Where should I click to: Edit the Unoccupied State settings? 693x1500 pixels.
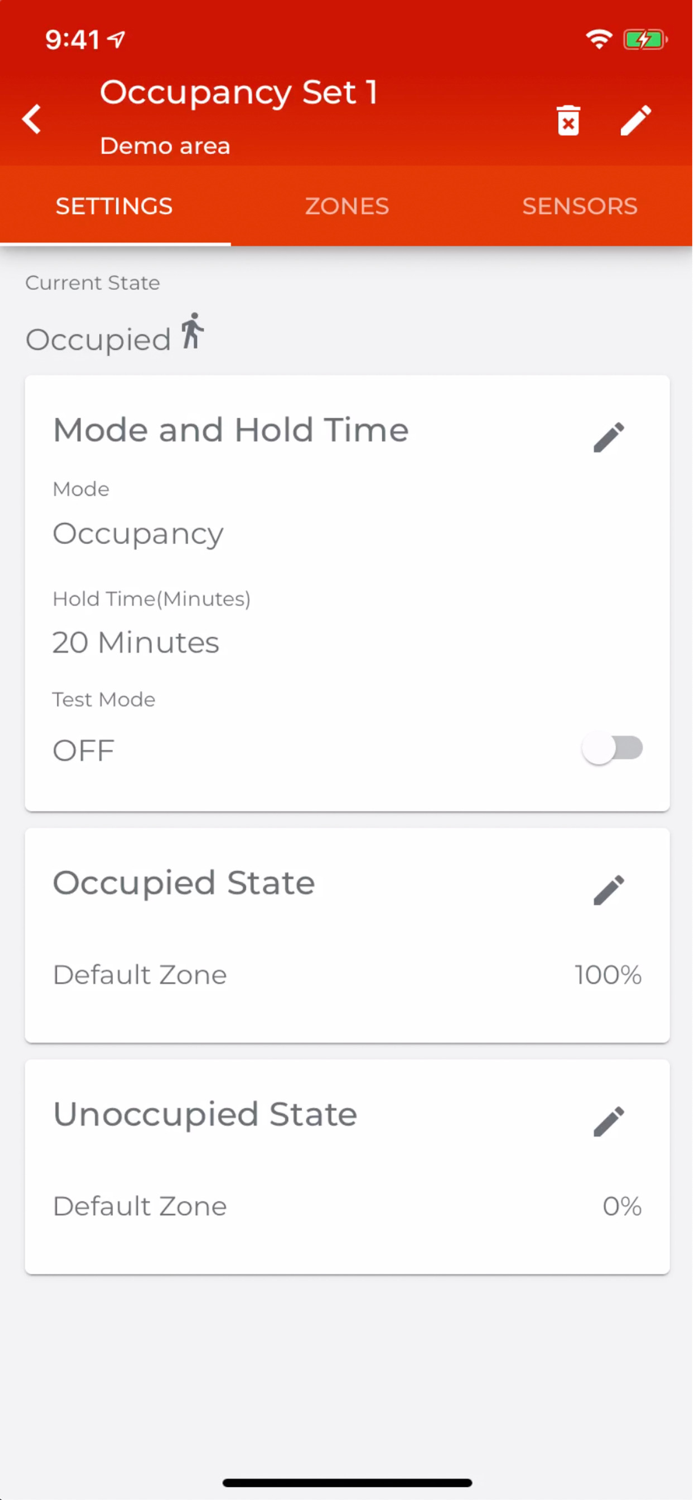608,1121
